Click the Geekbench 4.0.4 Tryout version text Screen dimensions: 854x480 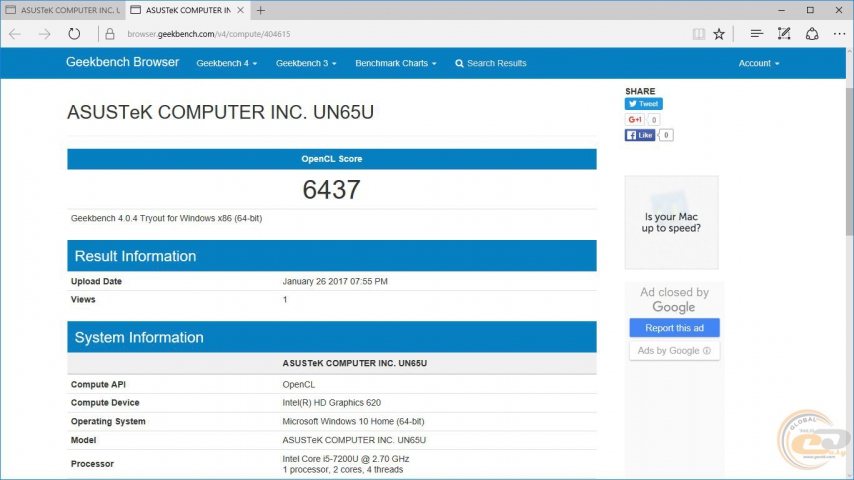[166, 218]
